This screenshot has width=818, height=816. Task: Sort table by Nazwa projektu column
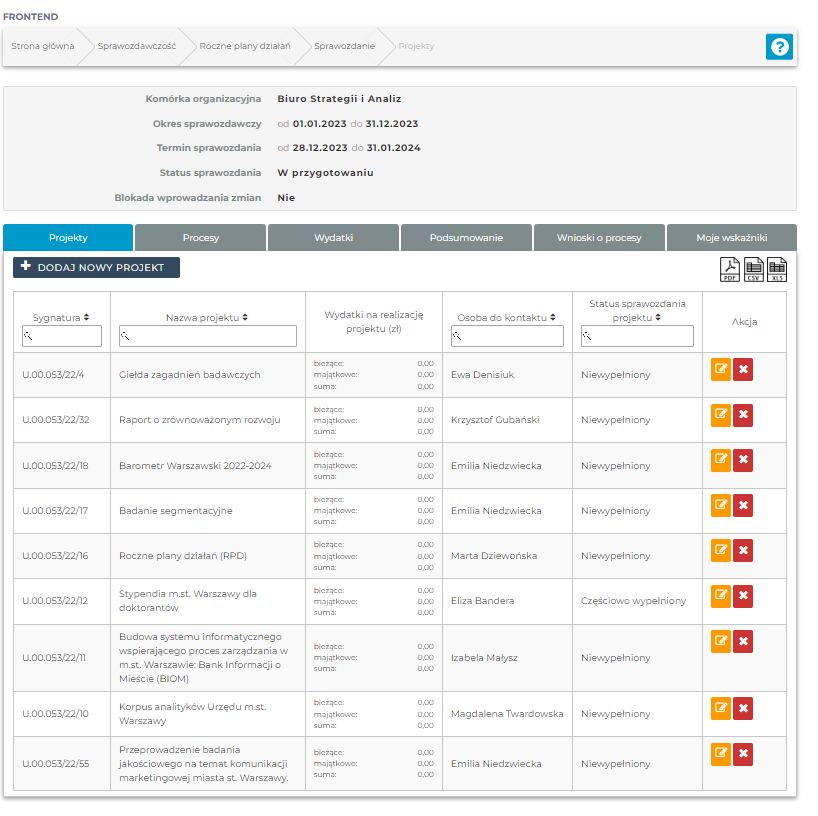coord(207,317)
